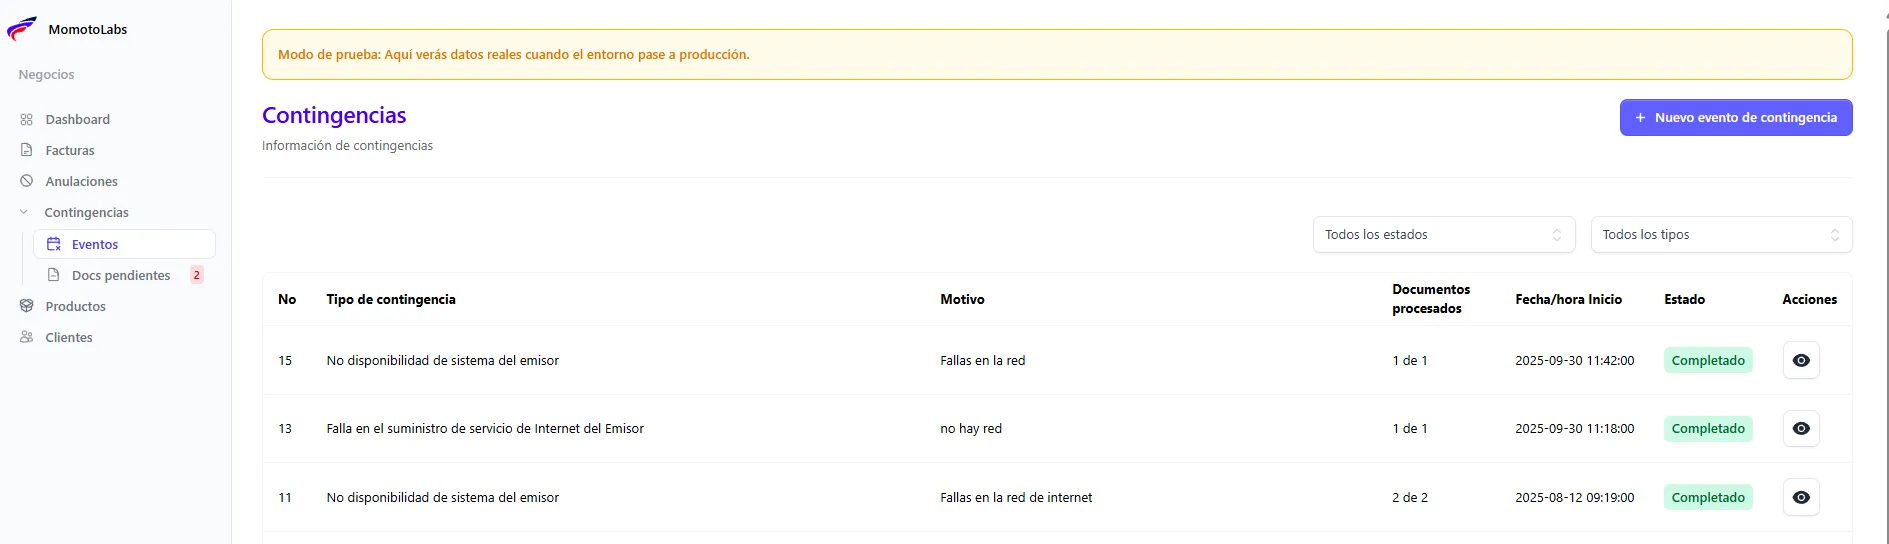Click the Facturas document icon

[x=27, y=150]
